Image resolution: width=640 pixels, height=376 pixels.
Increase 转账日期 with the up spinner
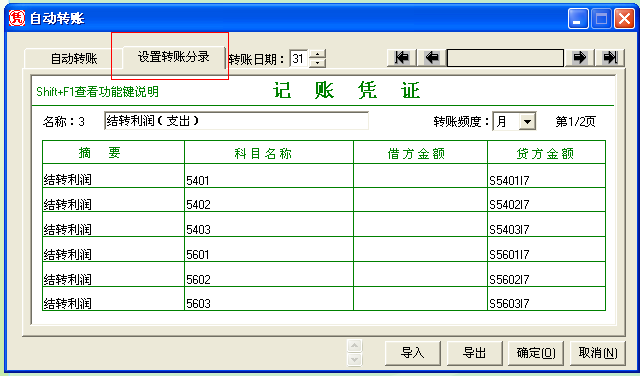318,54
